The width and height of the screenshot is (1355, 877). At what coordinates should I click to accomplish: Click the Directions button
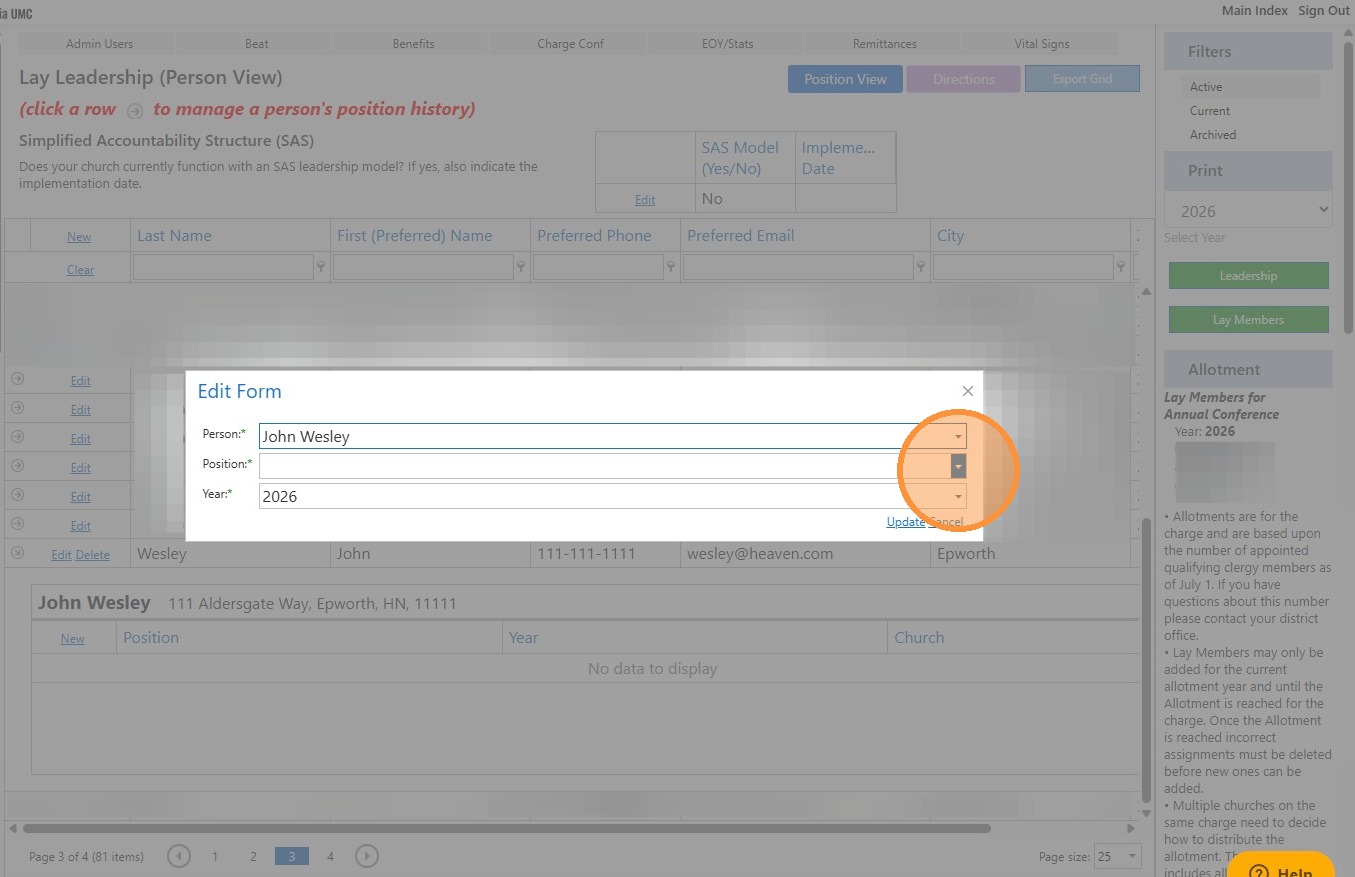pyautogui.click(x=963, y=79)
